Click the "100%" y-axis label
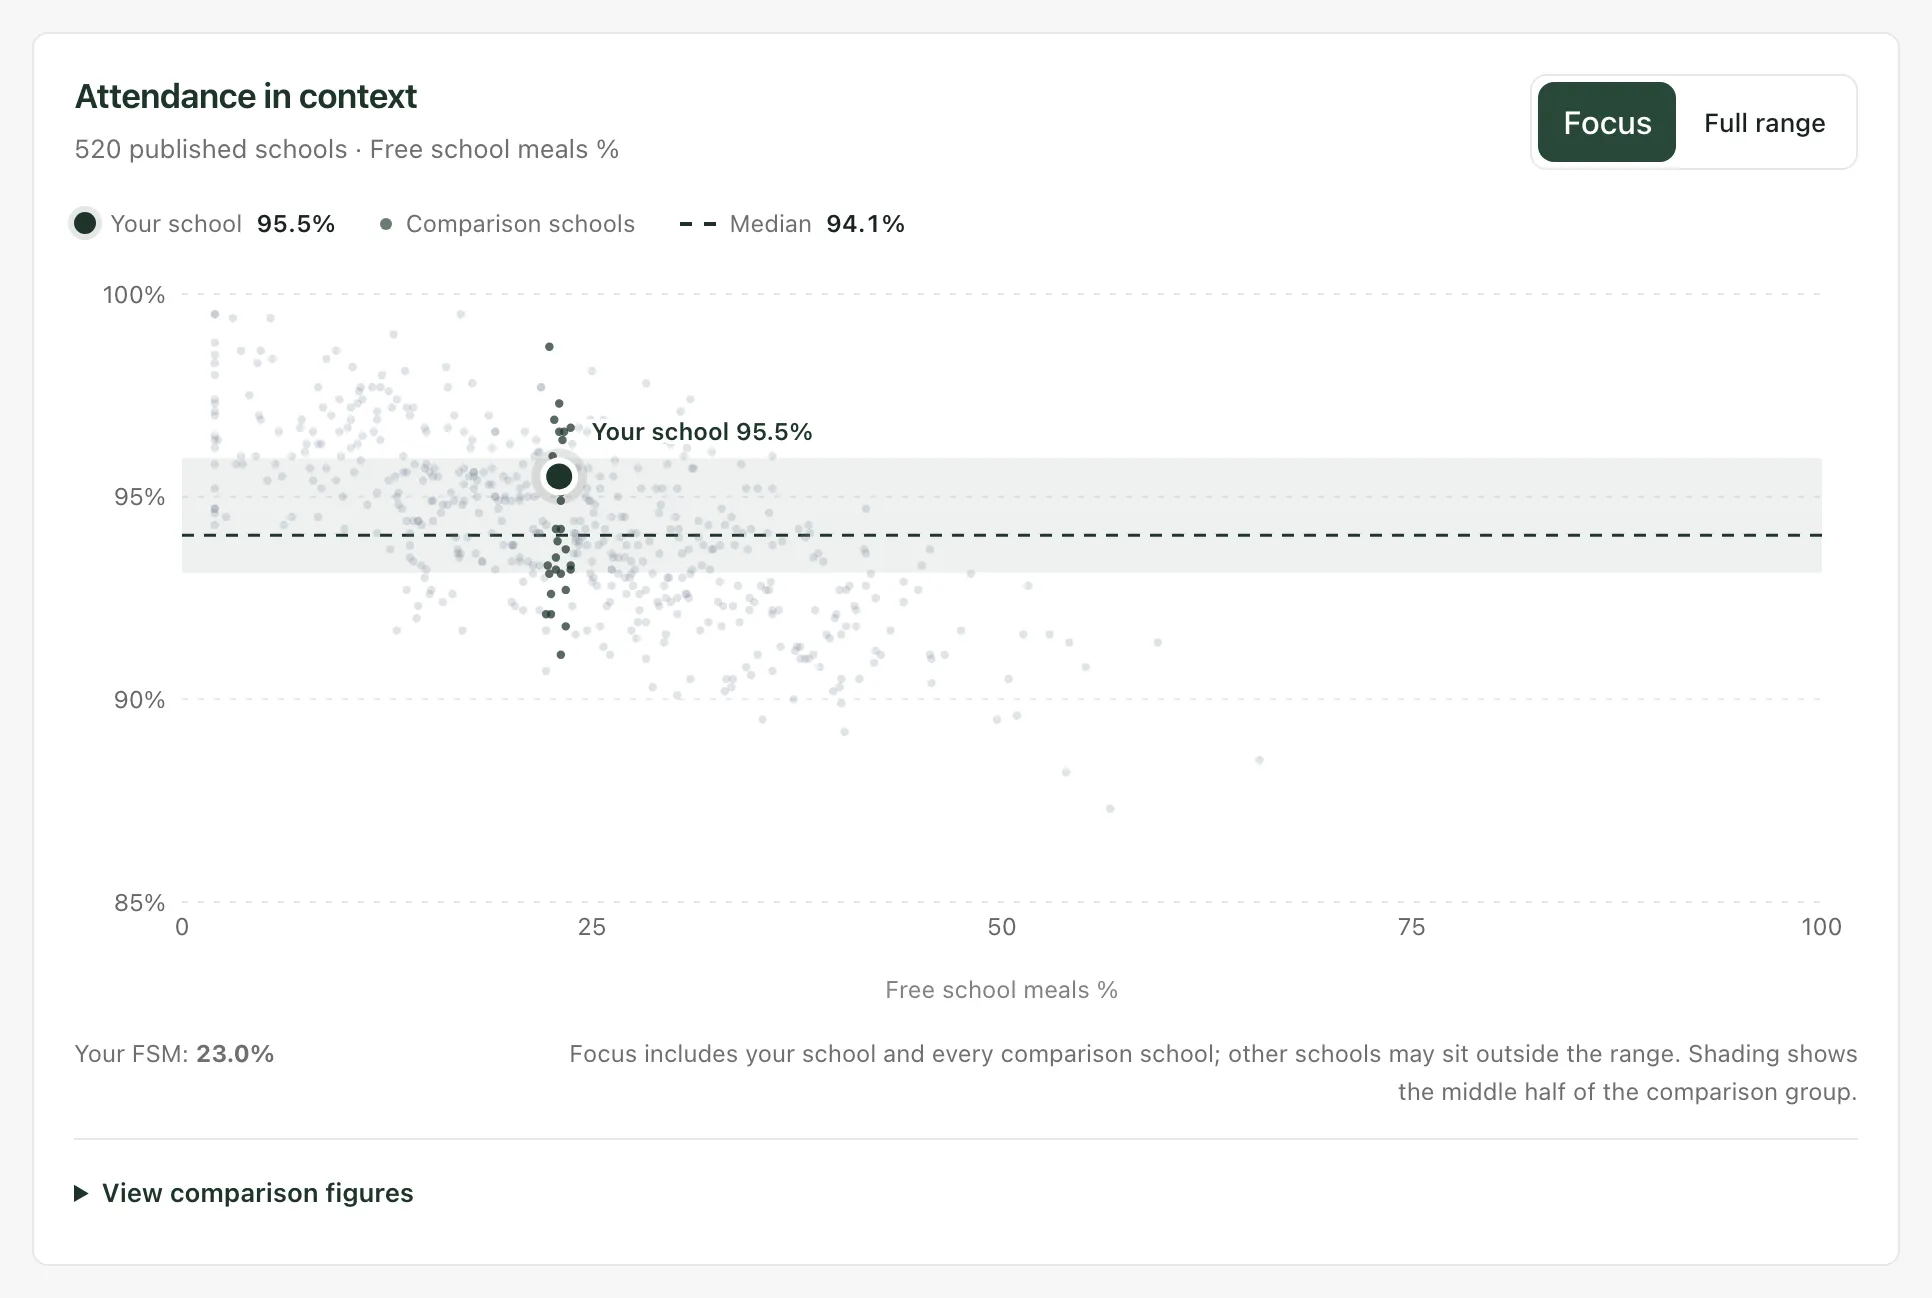 (134, 295)
